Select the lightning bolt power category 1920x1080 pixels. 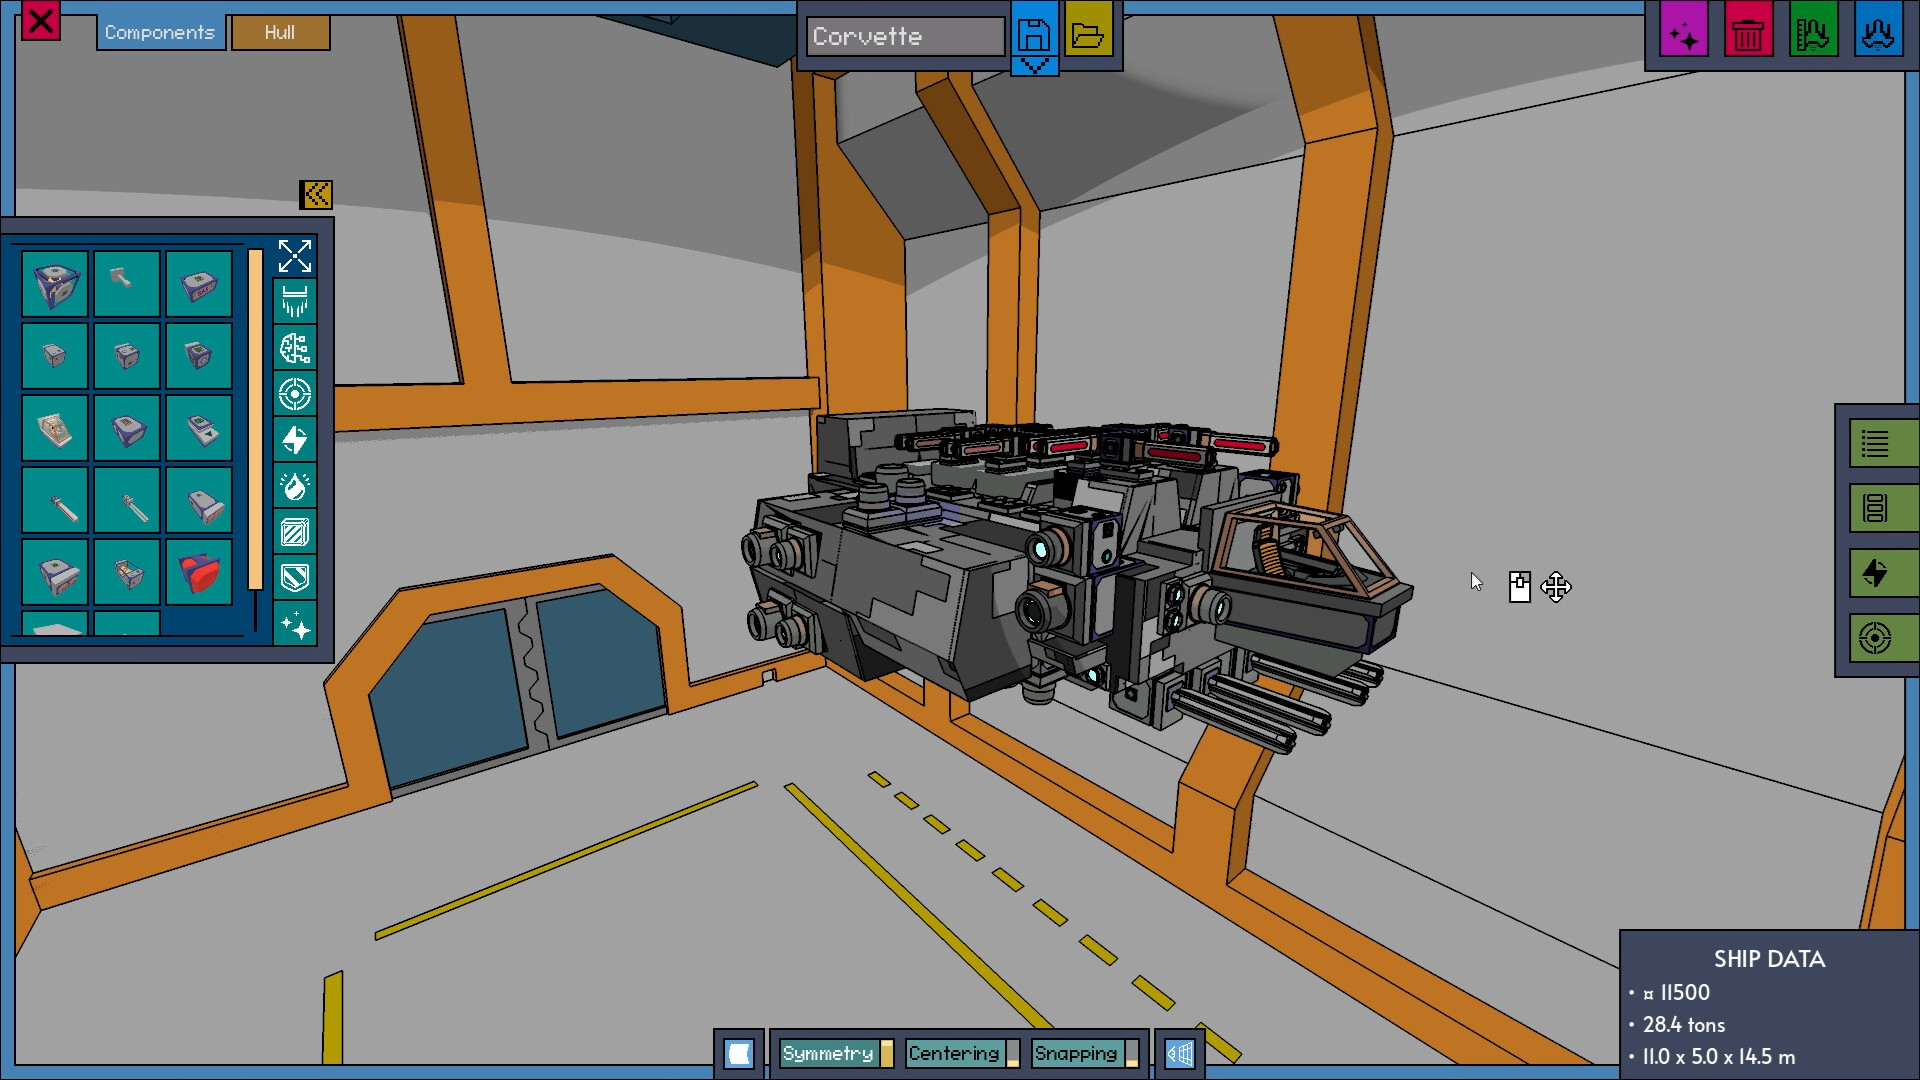(x=295, y=440)
